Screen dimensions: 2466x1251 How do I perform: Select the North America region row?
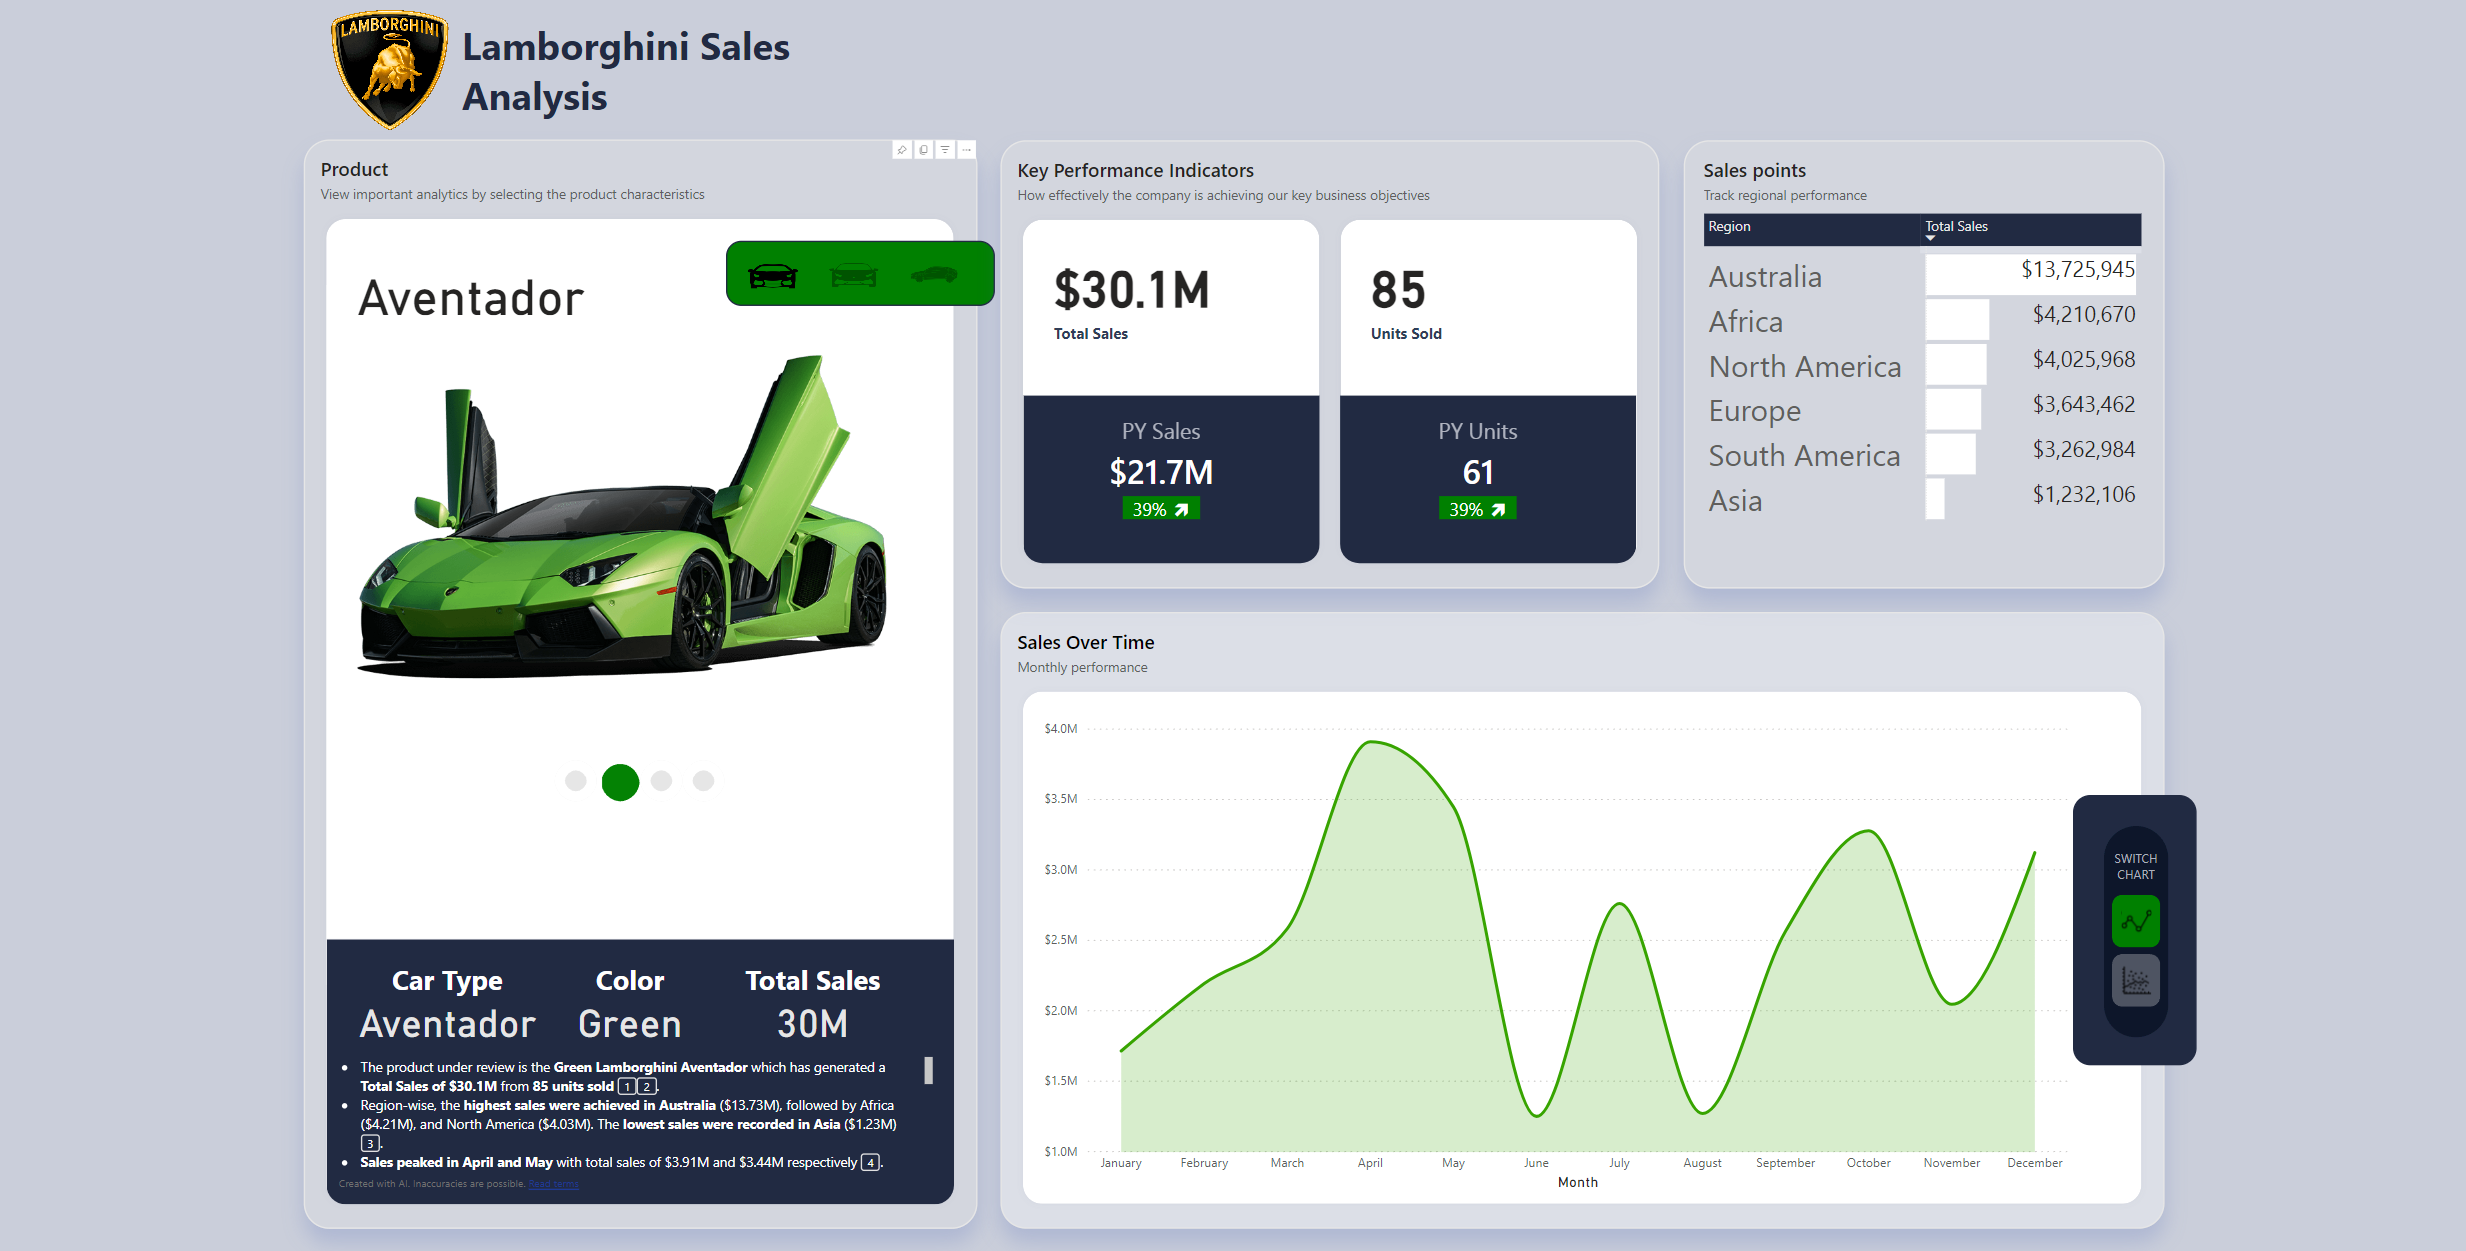[1922, 365]
